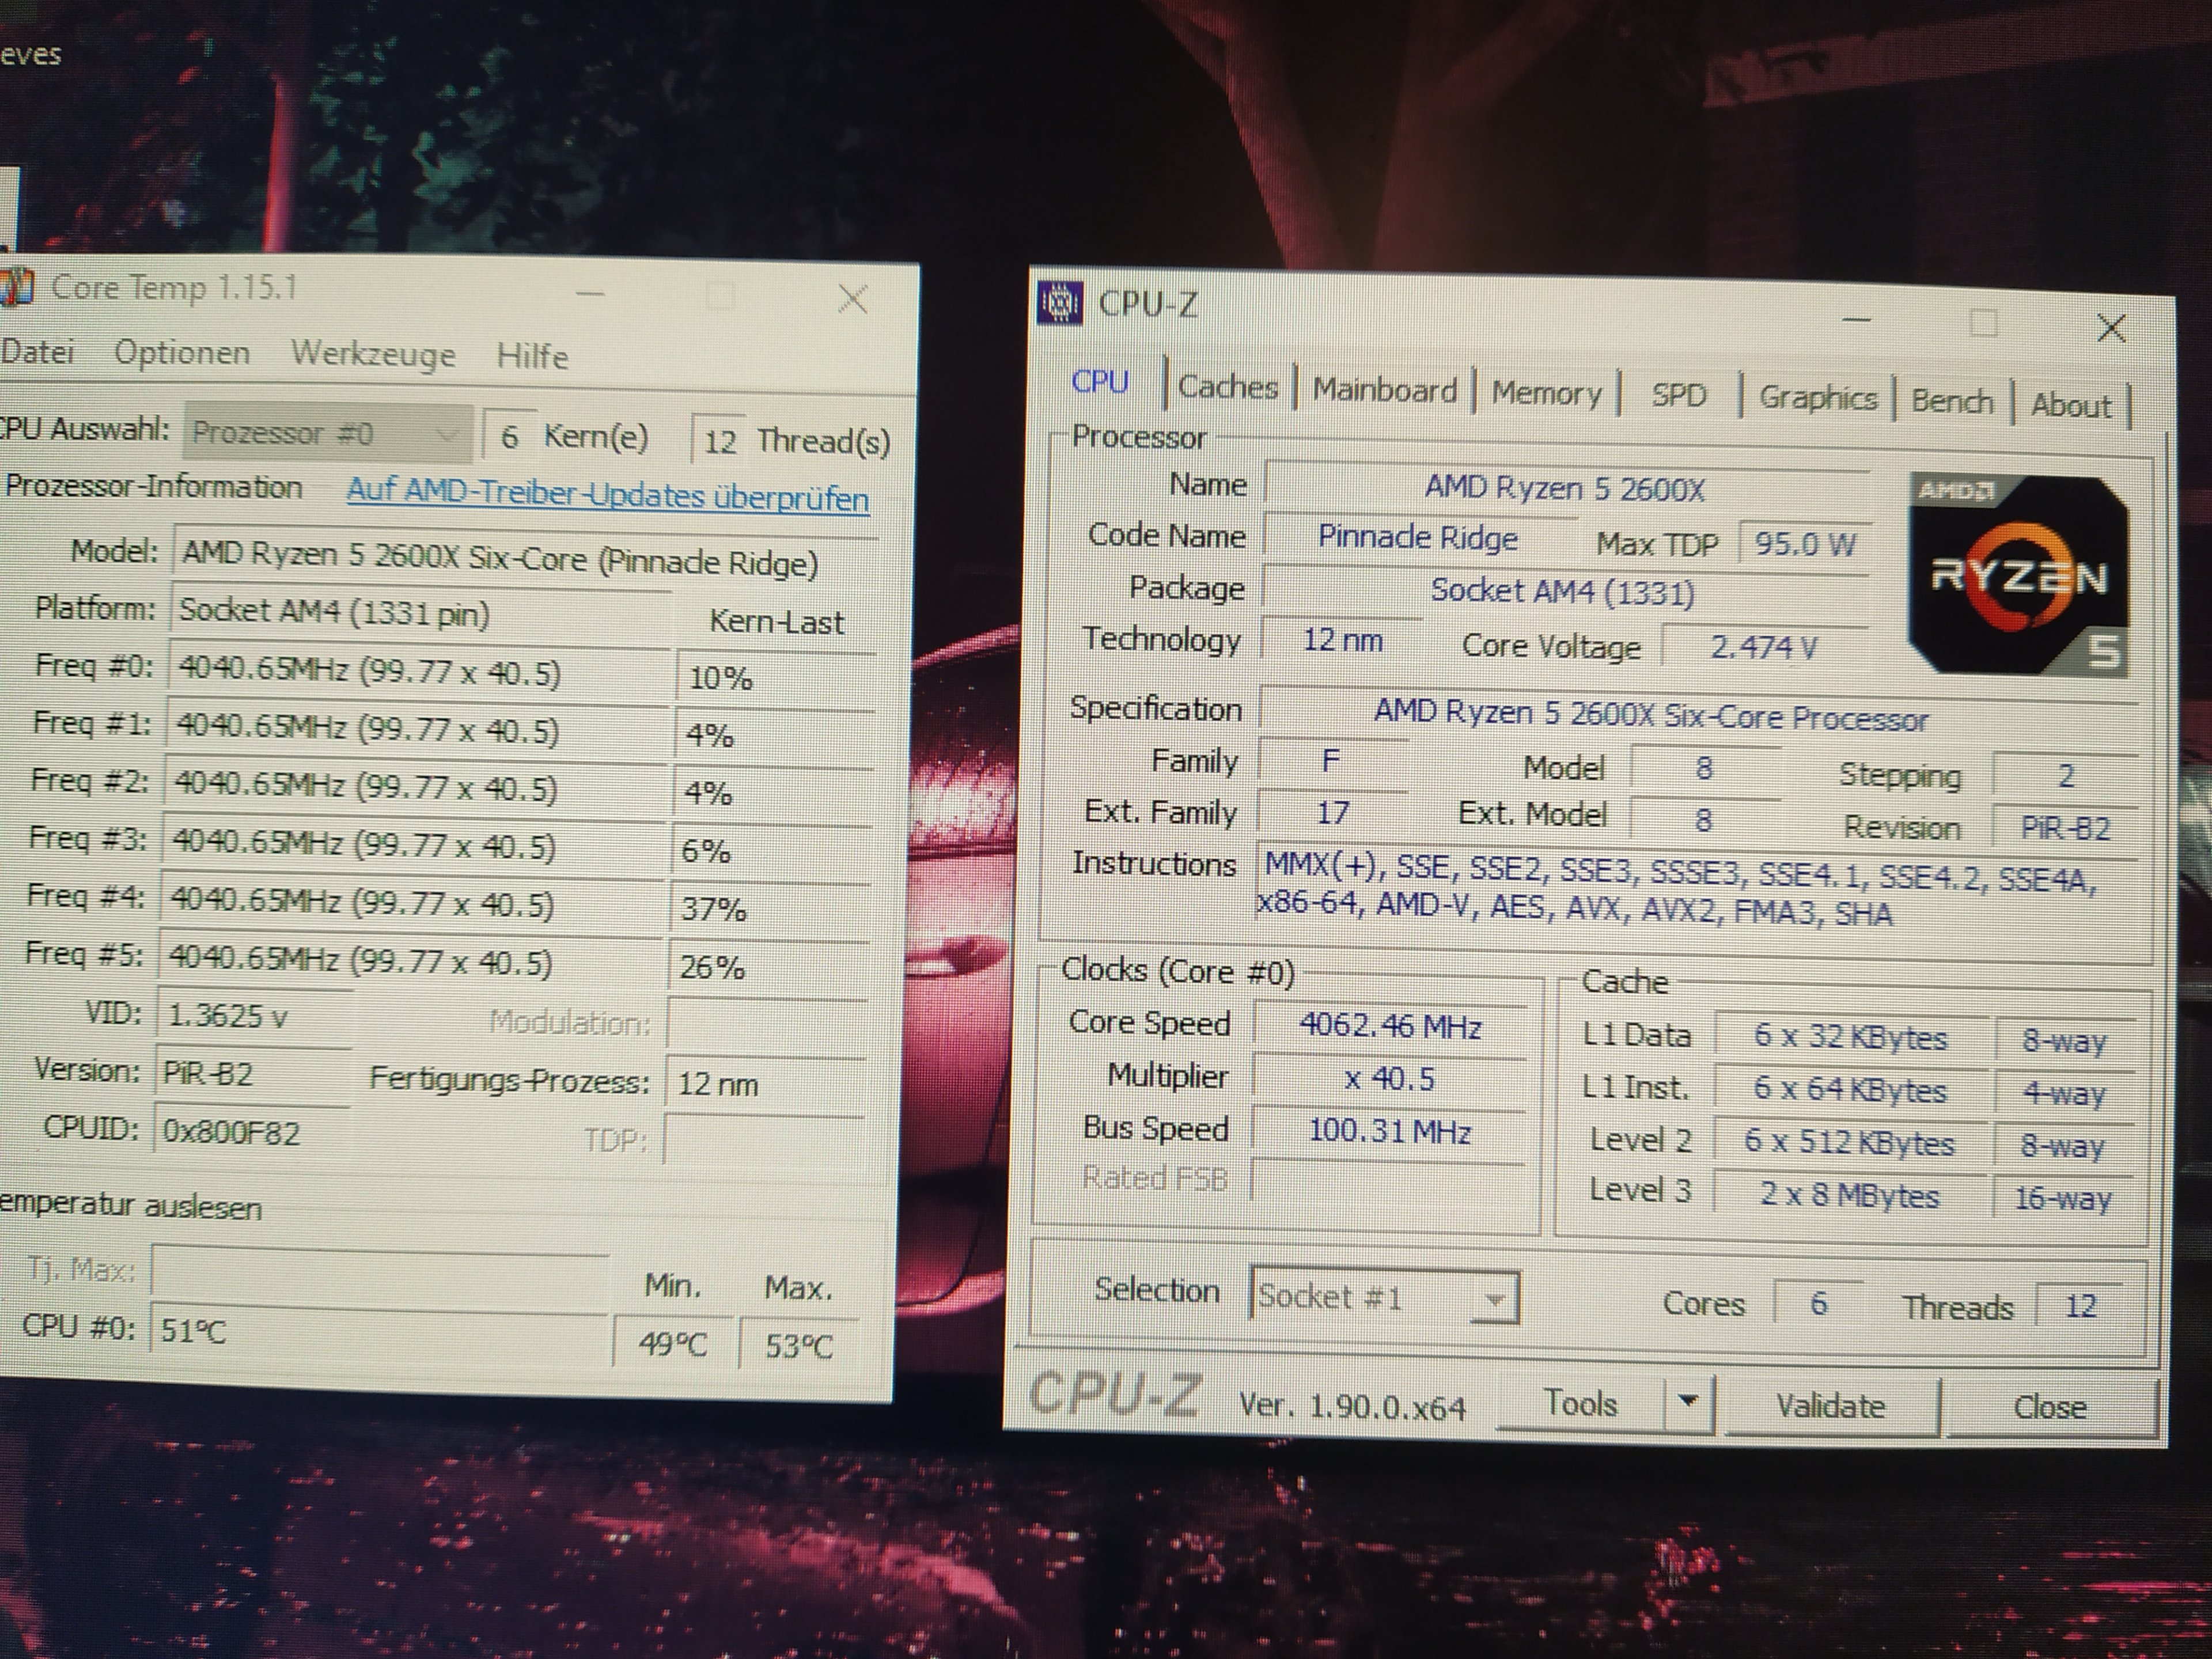Expand the Socket #1 selection dropdown

coord(1494,1299)
